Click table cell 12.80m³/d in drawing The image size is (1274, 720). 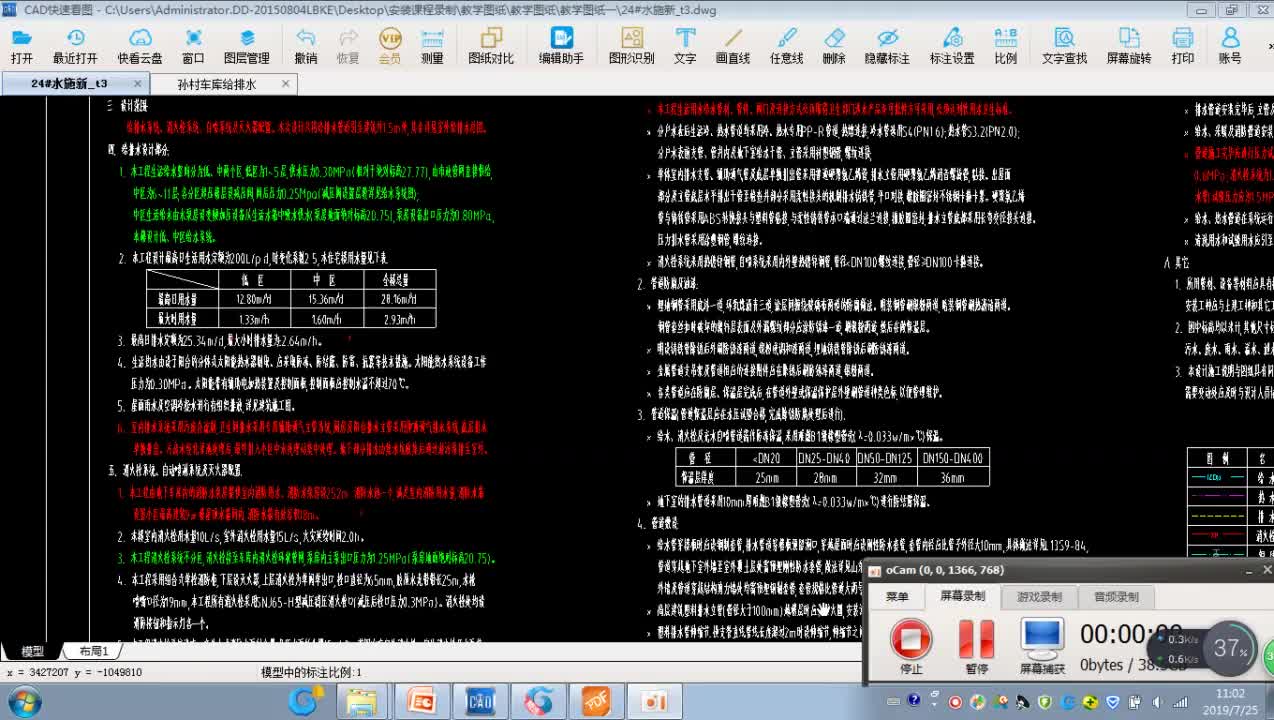tap(254, 299)
